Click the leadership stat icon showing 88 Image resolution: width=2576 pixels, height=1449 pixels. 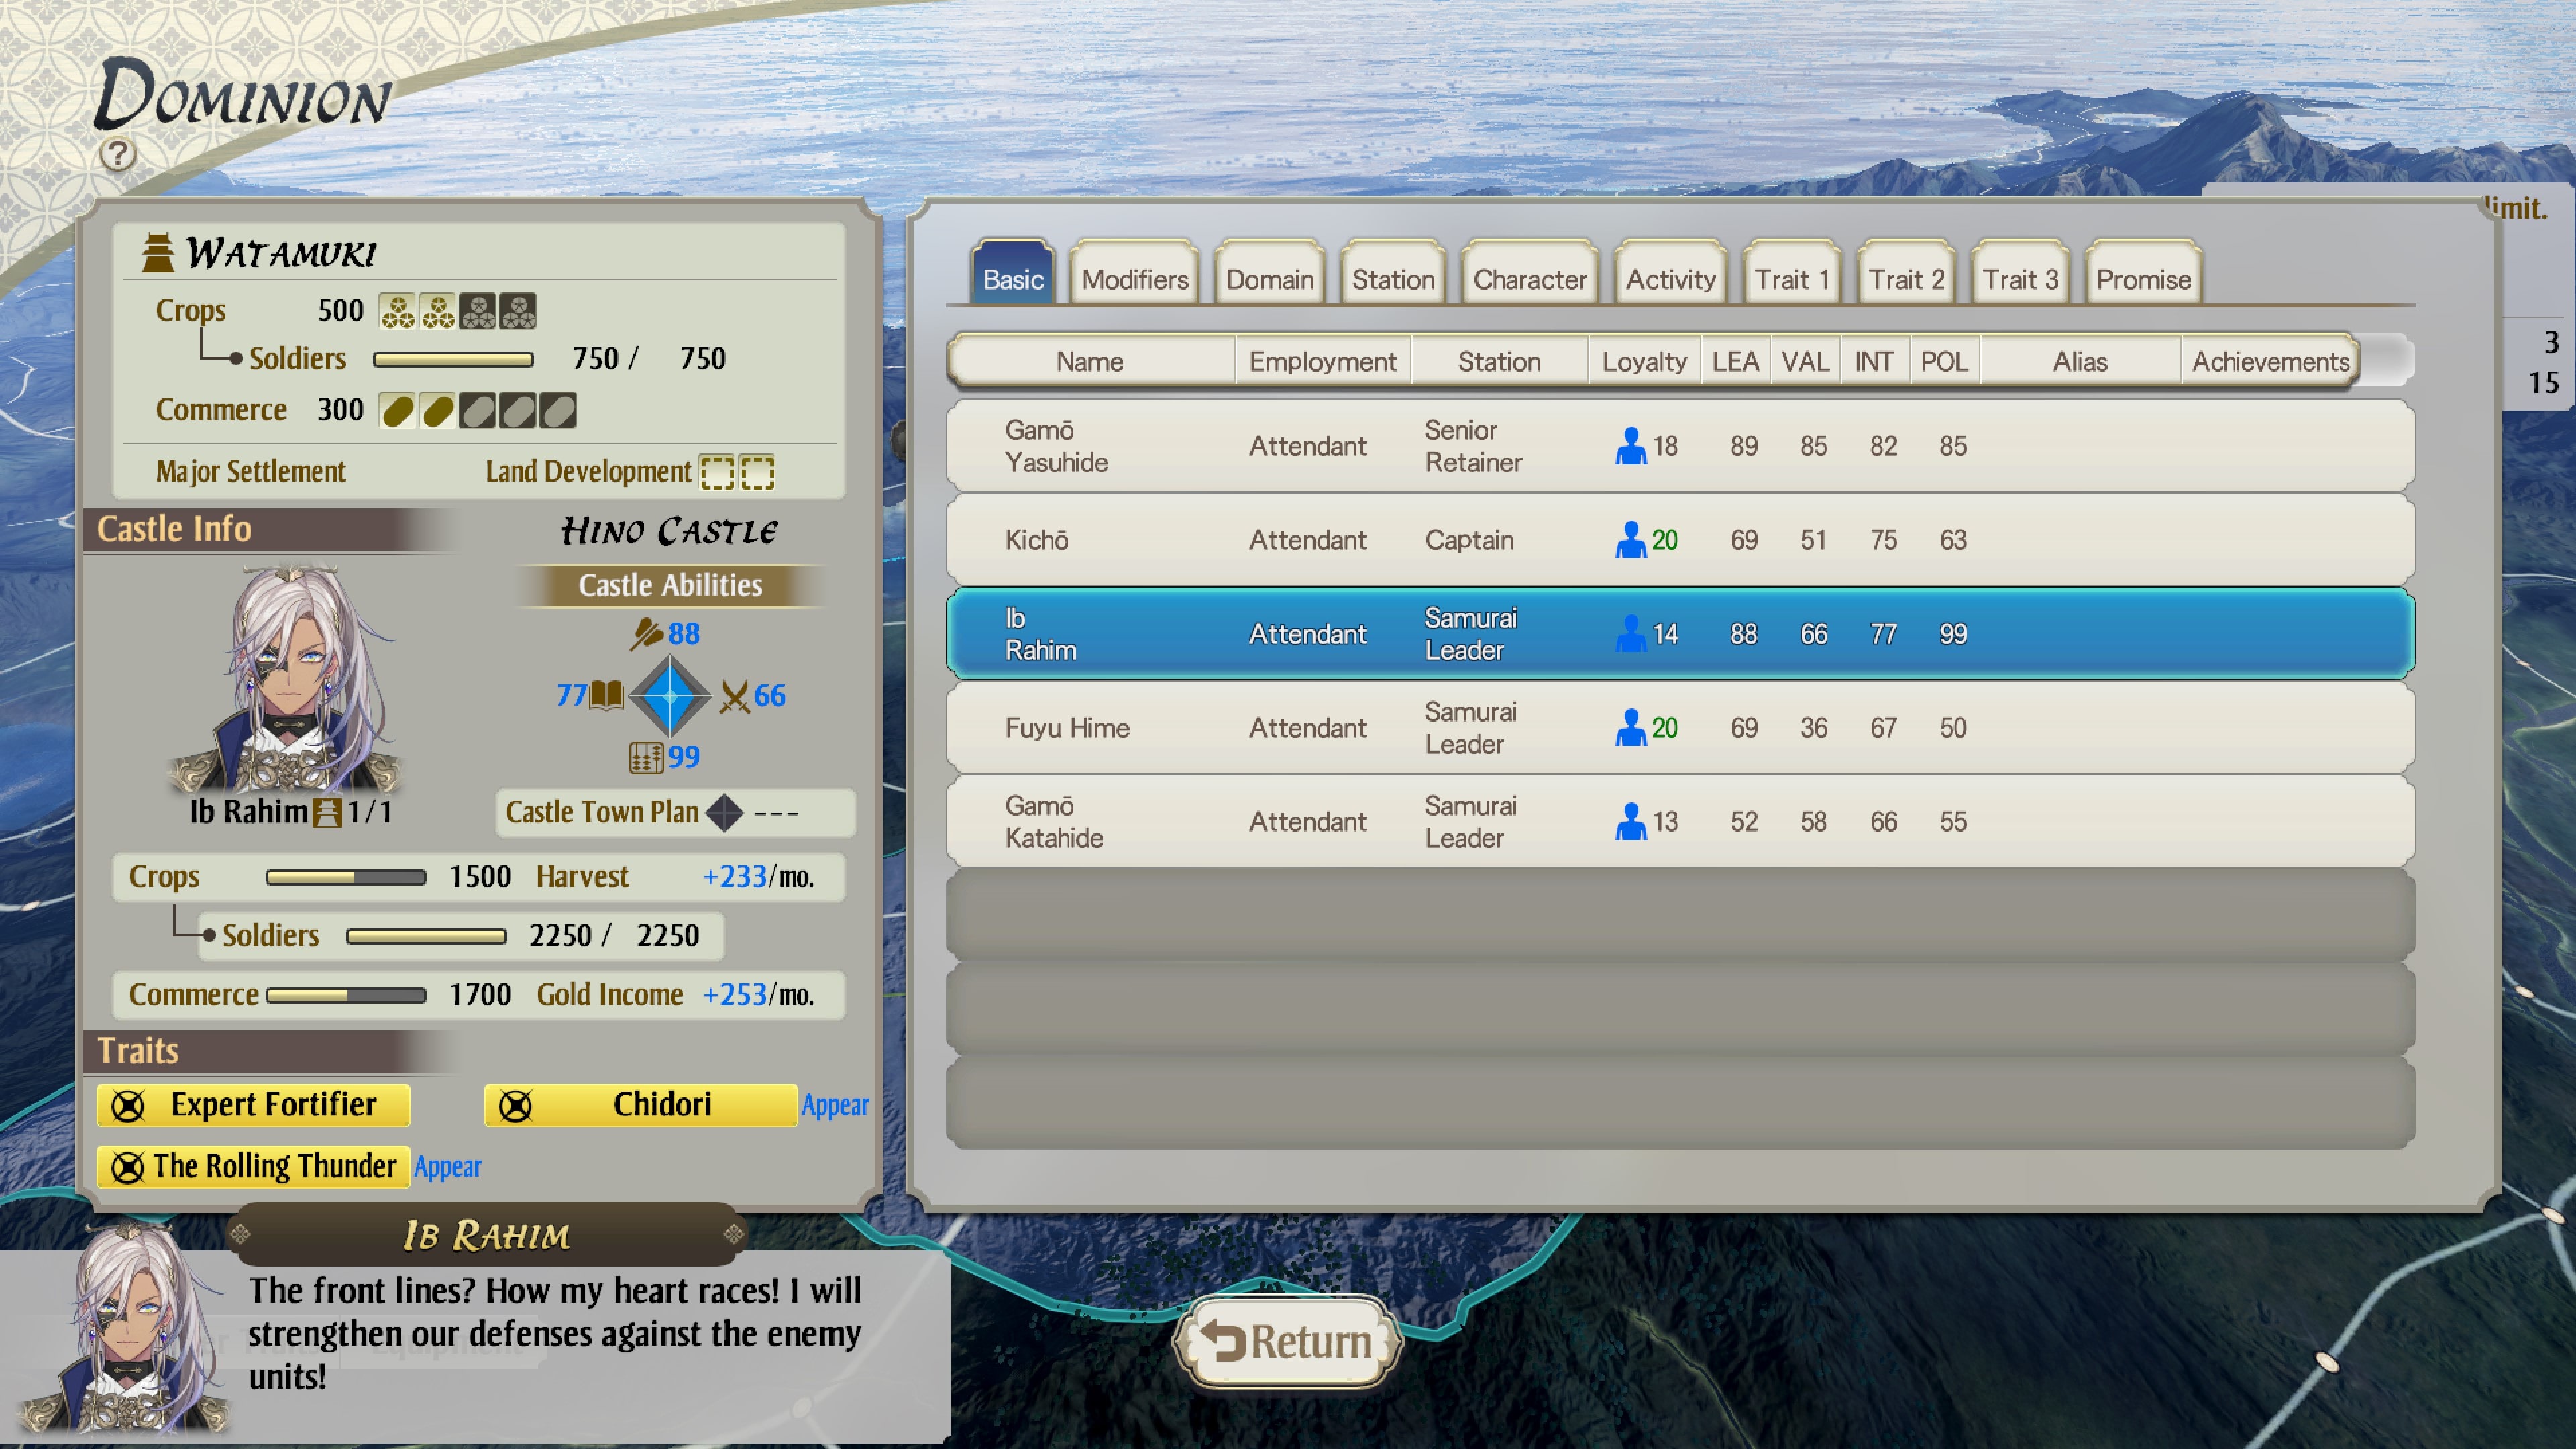click(x=646, y=633)
